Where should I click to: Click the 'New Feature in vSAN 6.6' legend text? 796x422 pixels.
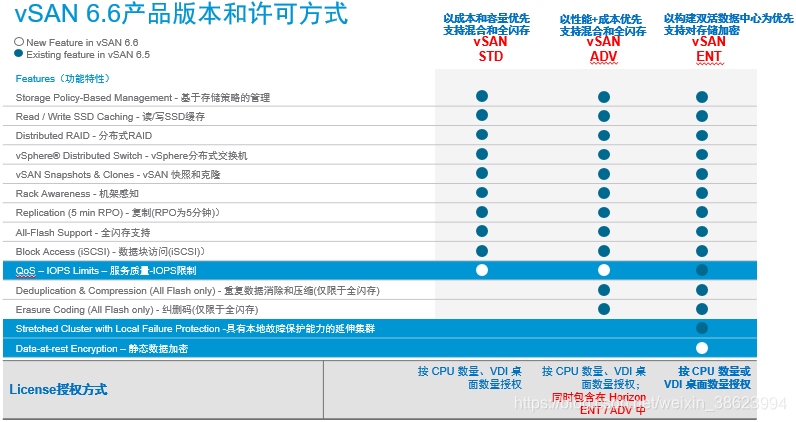tap(82, 43)
